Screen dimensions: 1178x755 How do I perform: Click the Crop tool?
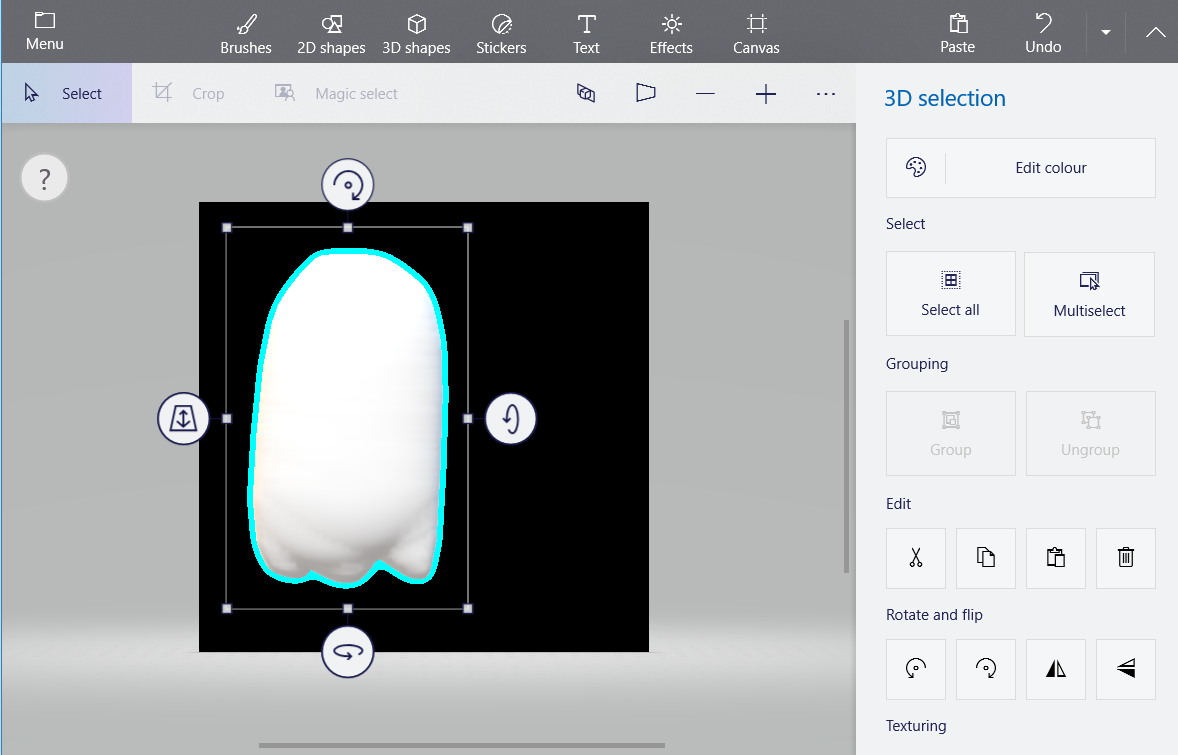click(189, 93)
